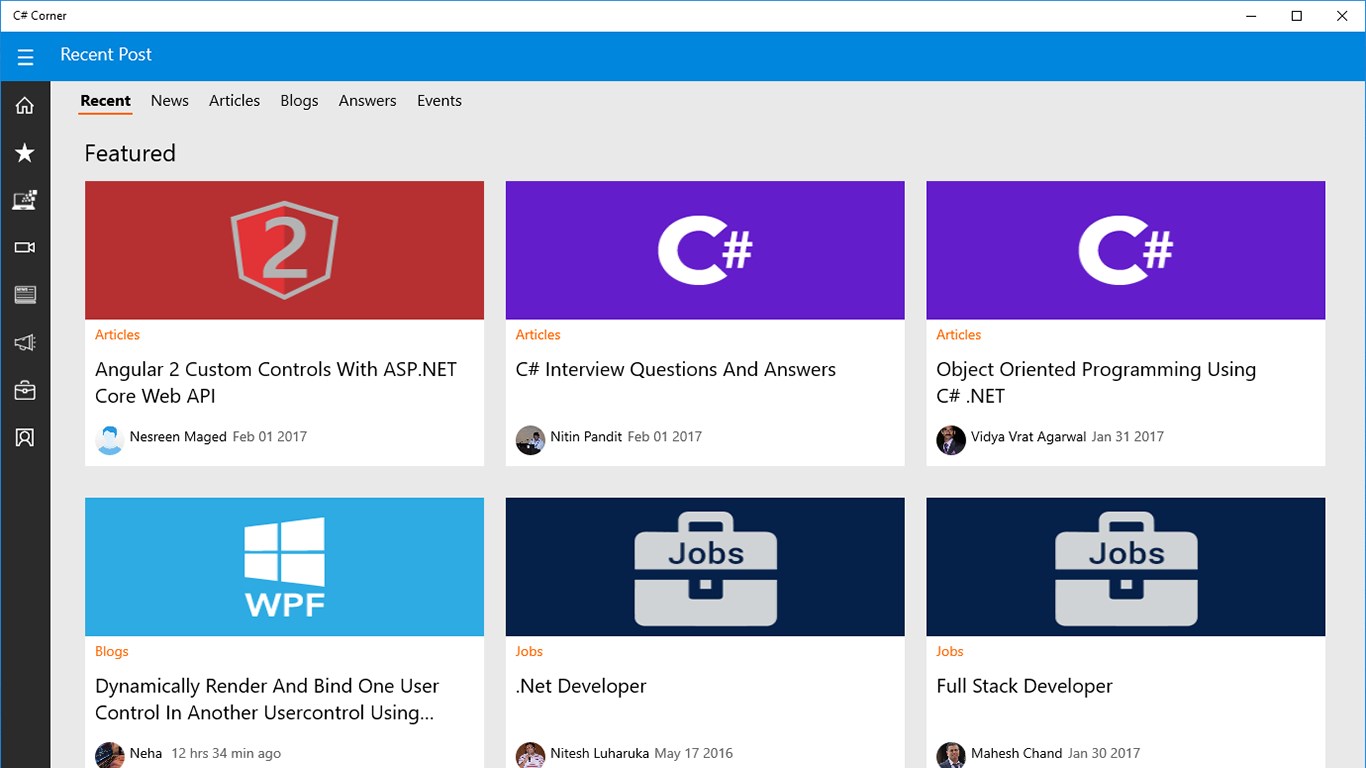Viewport: 1366px width, 768px height.
Task: Go to the Events tab
Action: coord(439,101)
